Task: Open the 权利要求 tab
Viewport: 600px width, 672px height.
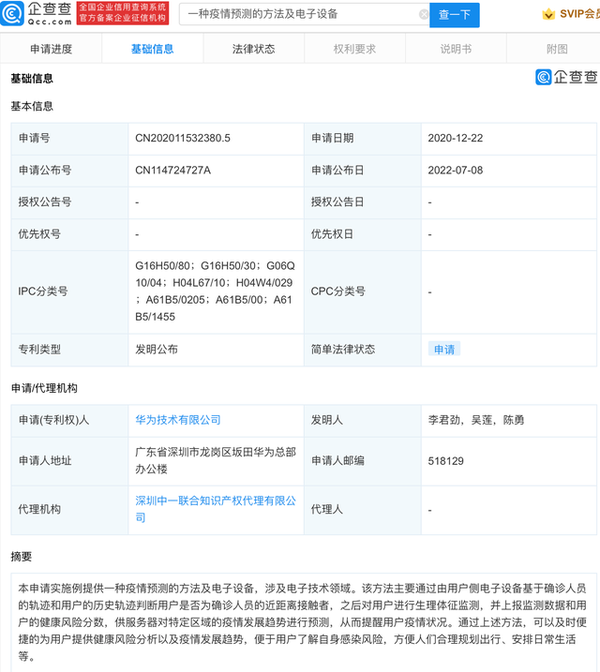Action: point(355,49)
